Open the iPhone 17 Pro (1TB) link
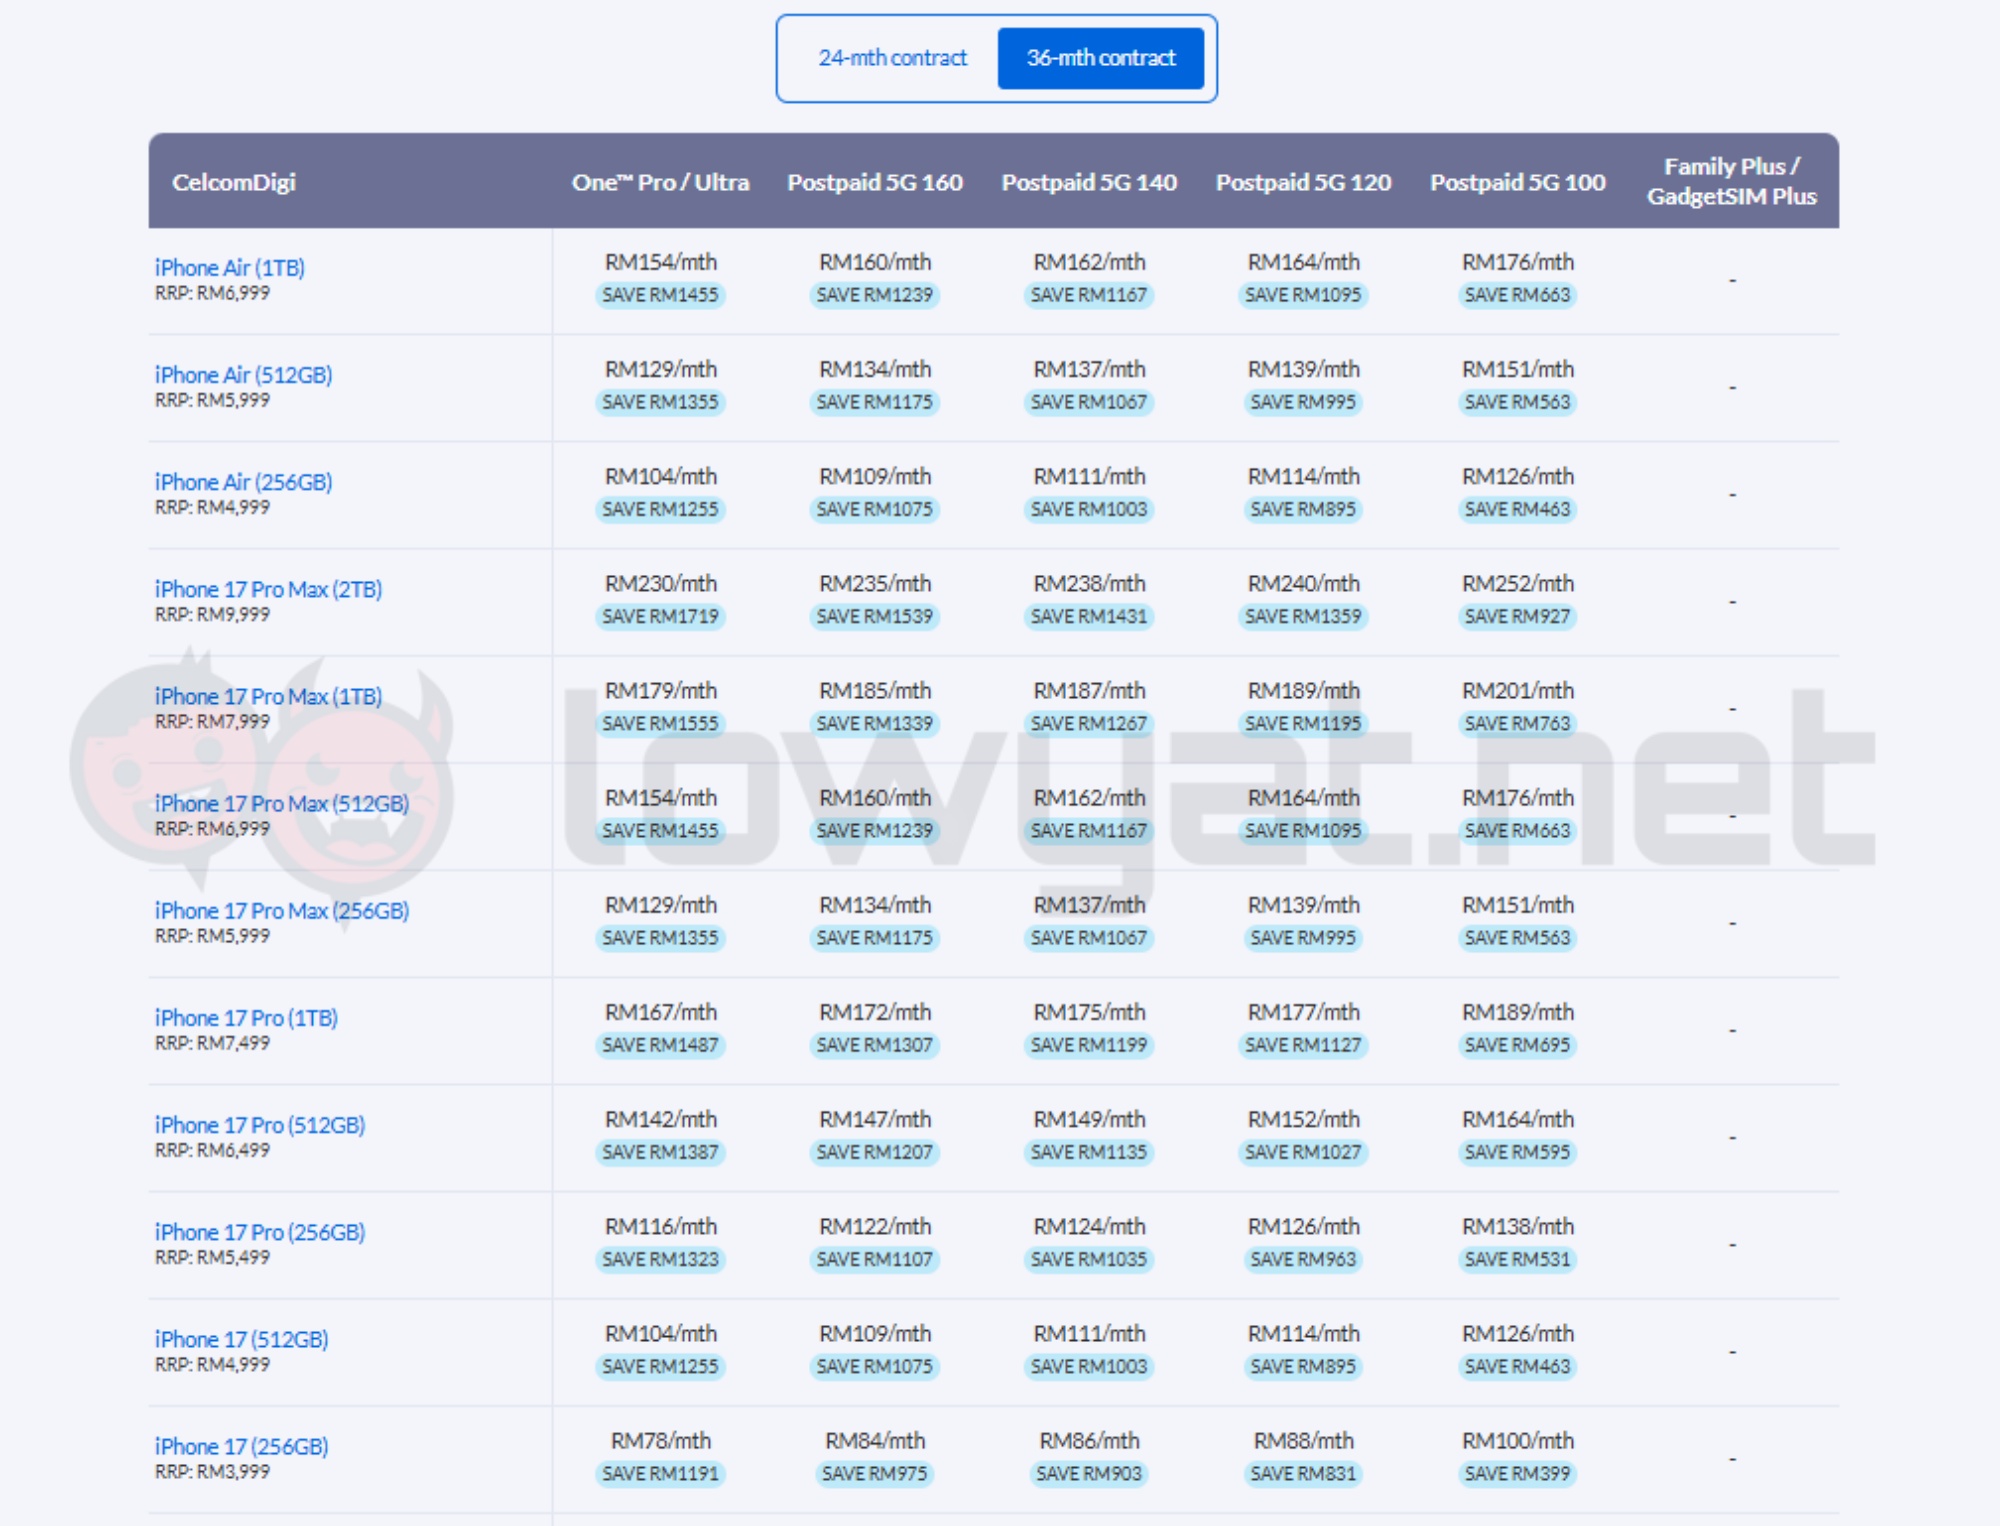The height and width of the screenshot is (1526, 2000). click(246, 1016)
